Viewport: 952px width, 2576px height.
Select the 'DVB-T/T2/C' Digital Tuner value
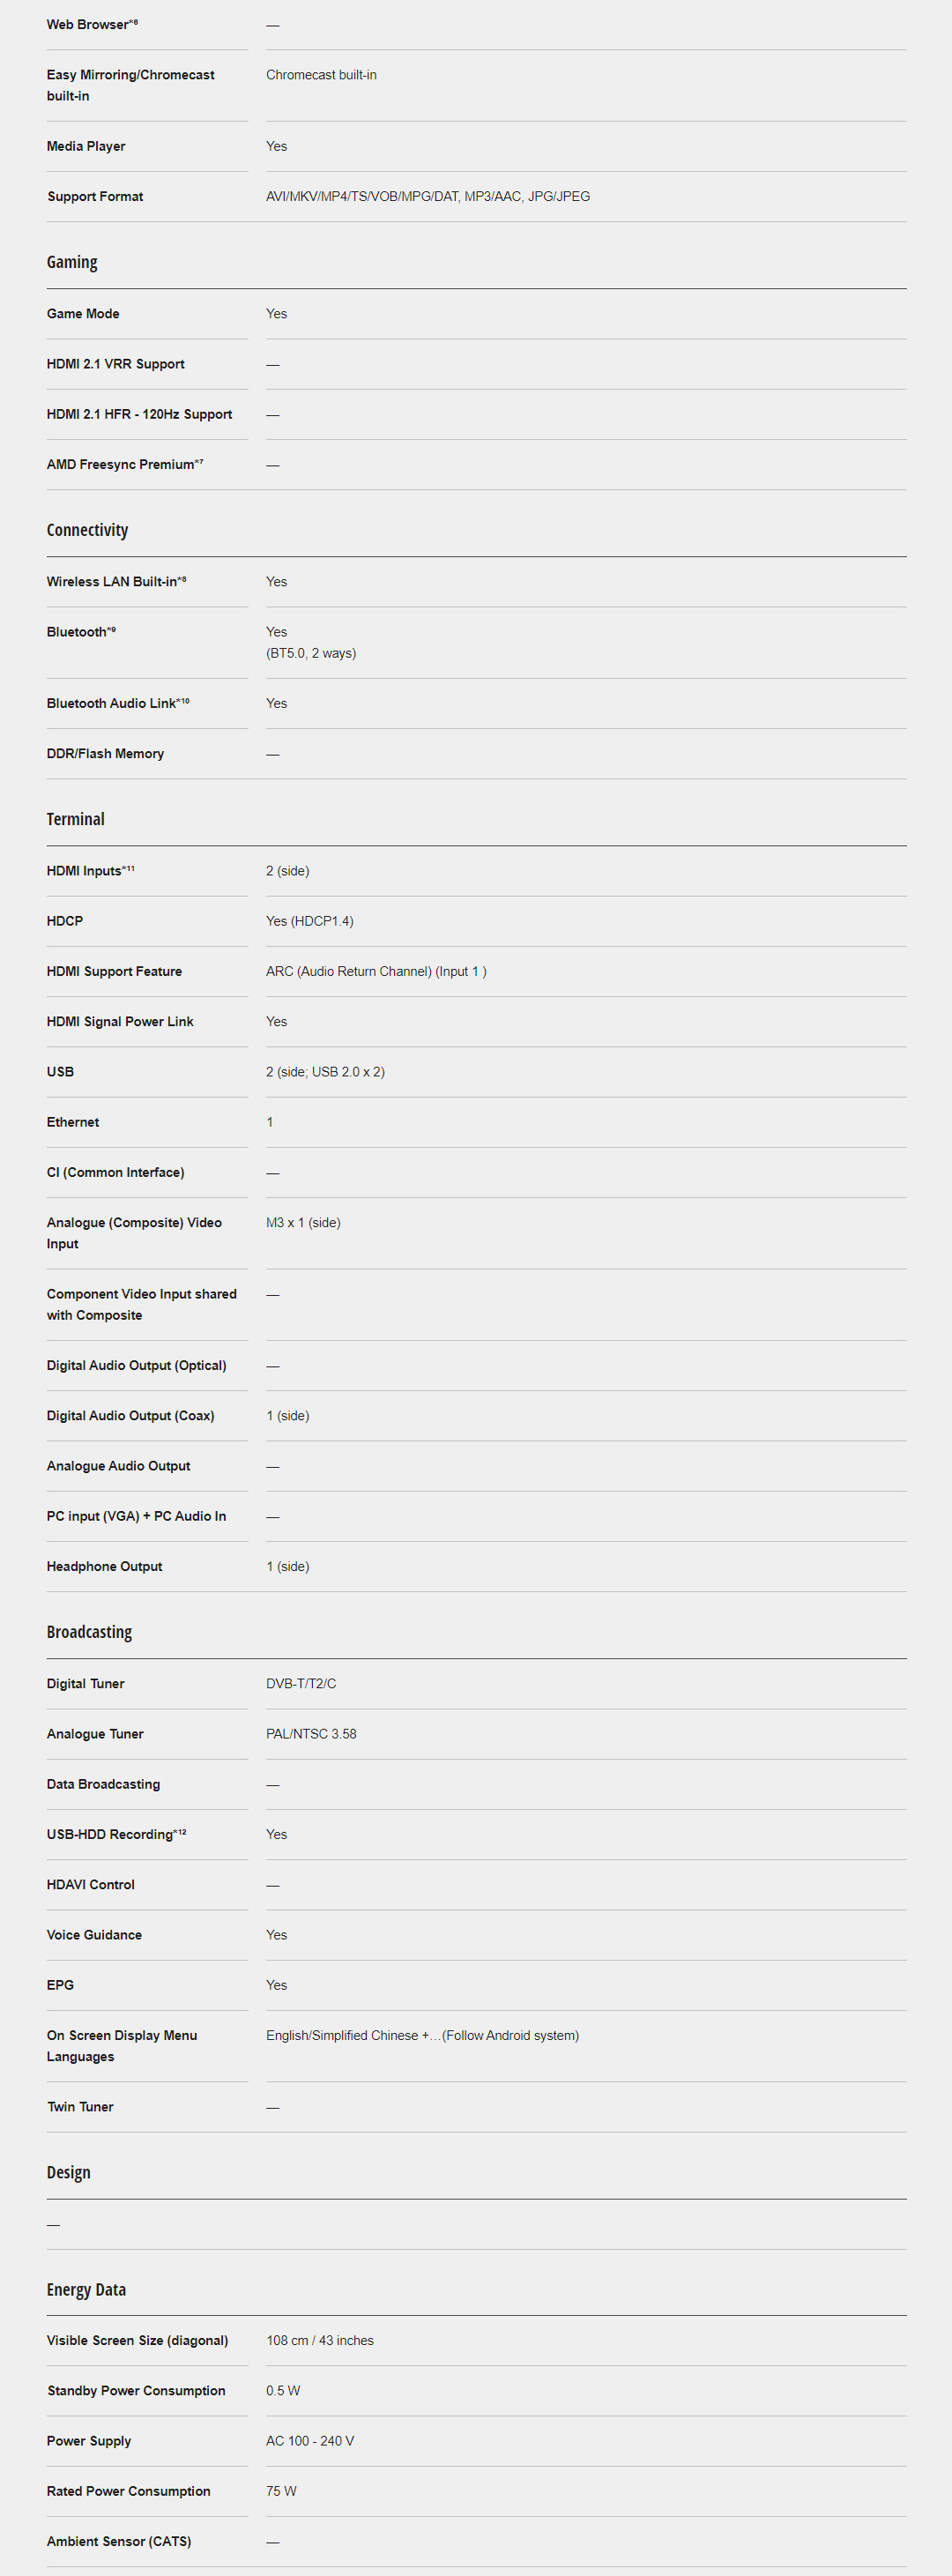pos(301,1683)
